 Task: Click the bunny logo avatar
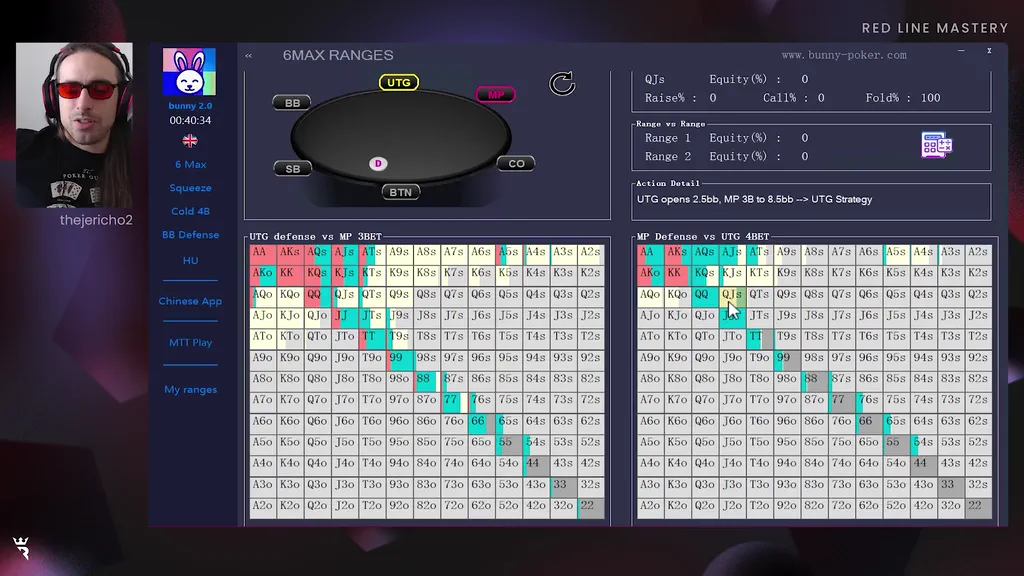tap(189, 72)
